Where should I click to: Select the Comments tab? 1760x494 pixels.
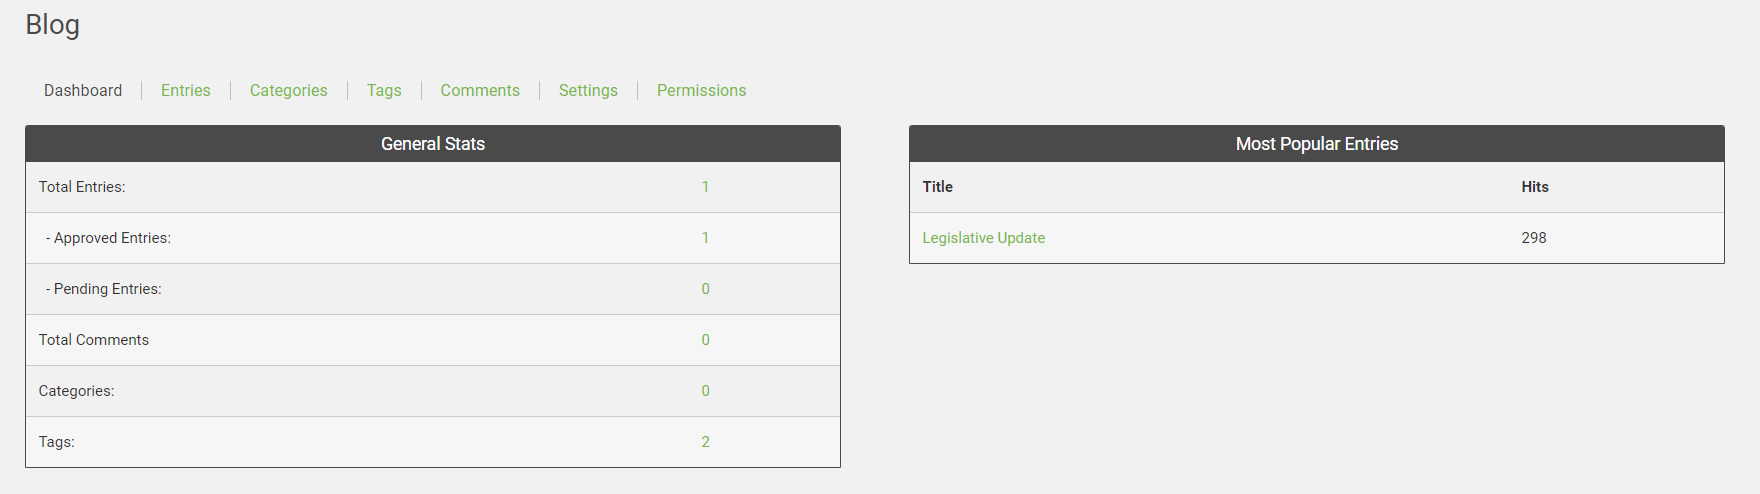480,90
